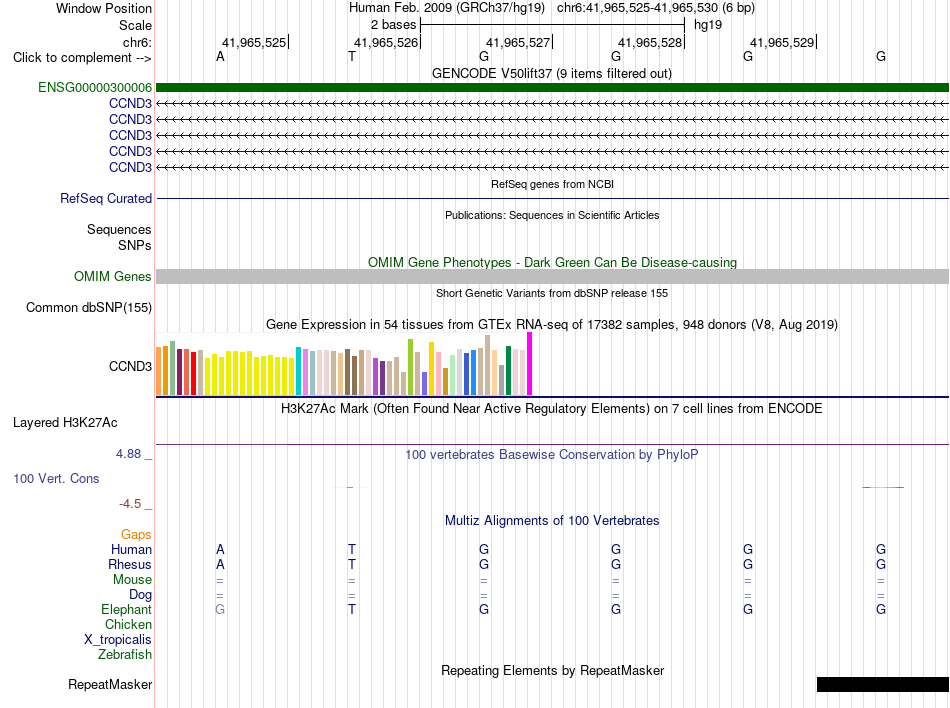Viewport: 950px width, 708px height.
Task: Click the Dog alignment row label
Action: pyautogui.click(x=140, y=595)
